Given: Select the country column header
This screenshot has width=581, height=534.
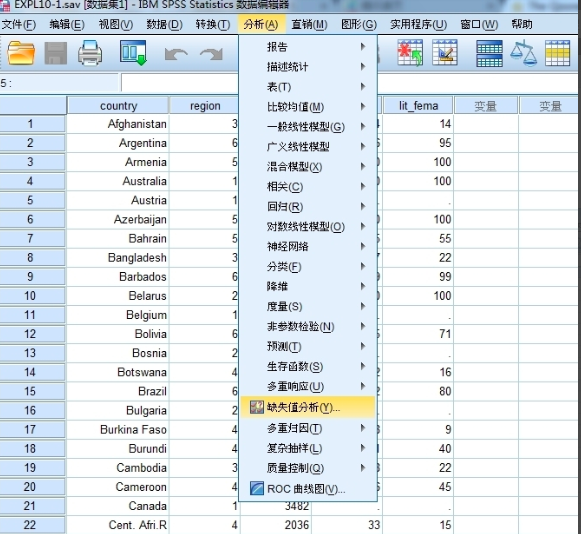Looking at the screenshot, I should point(118,106).
